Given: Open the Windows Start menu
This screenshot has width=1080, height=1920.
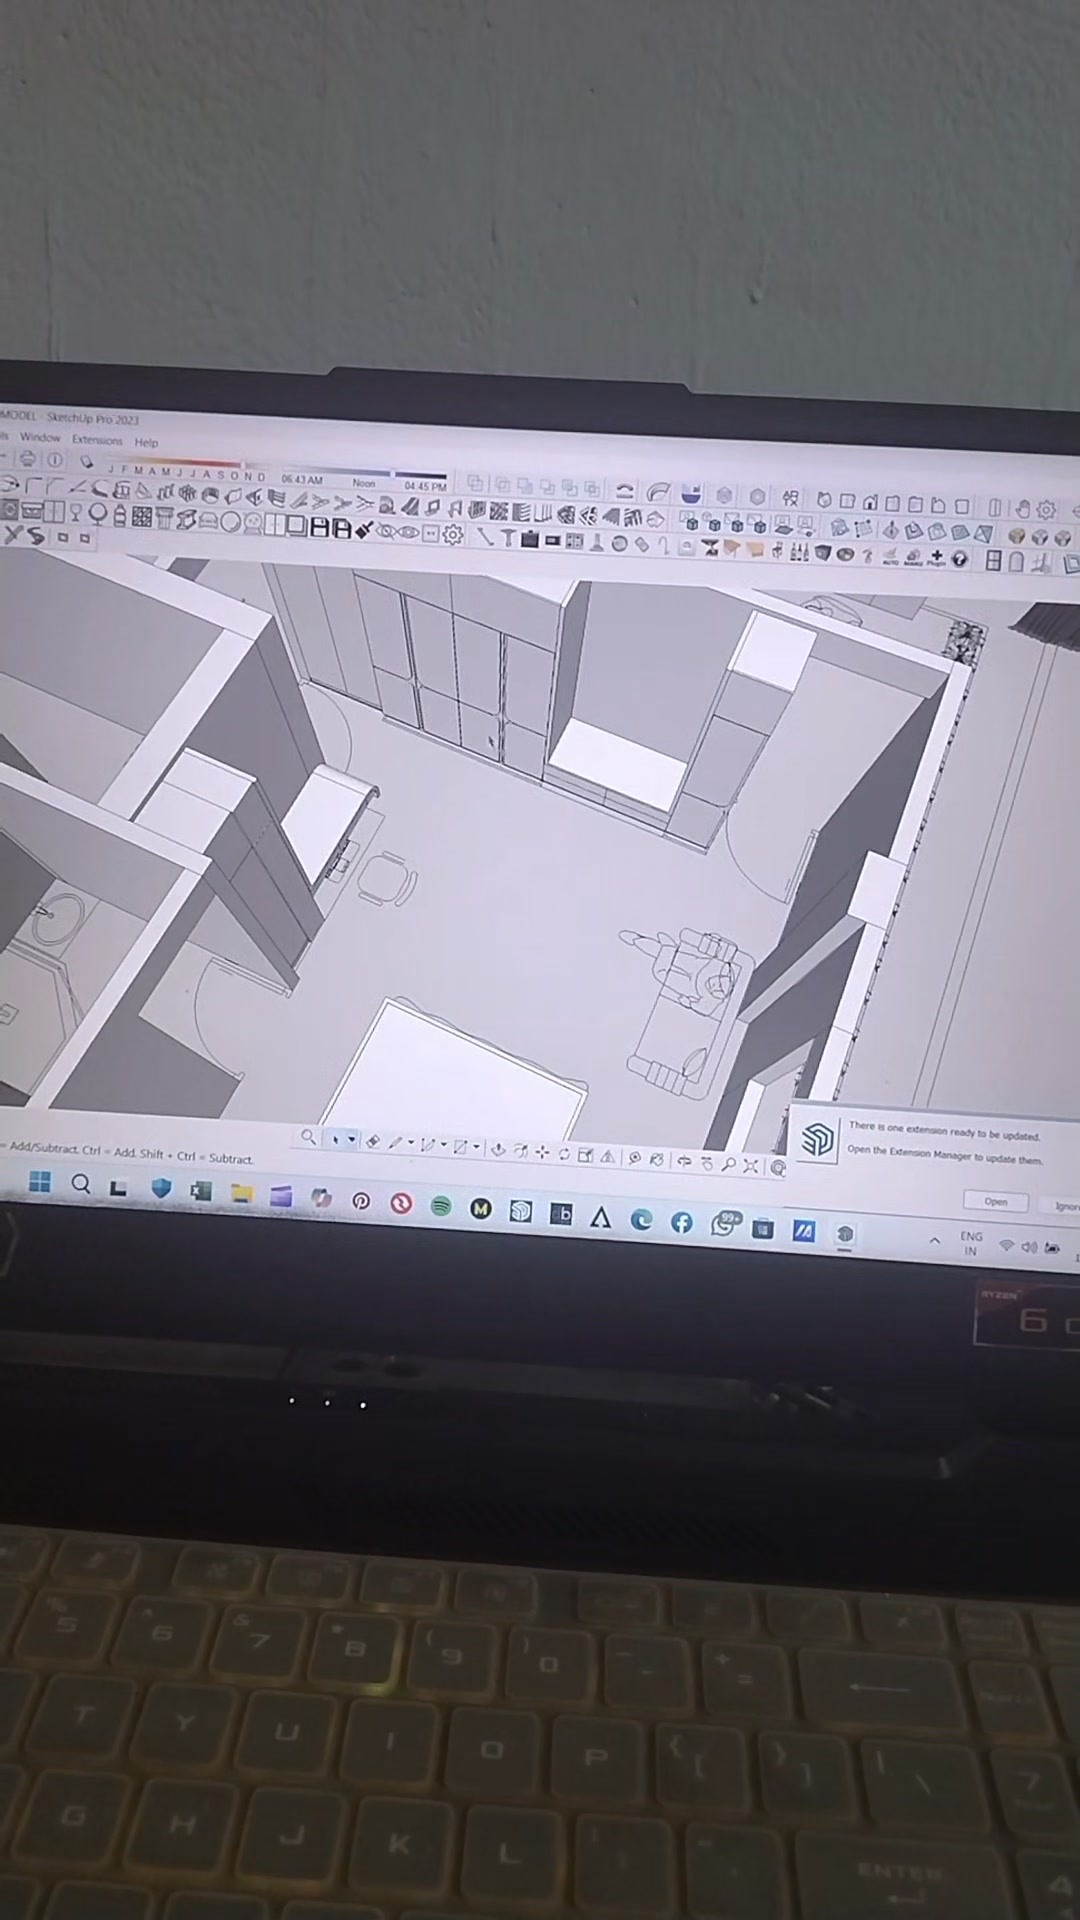Looking at the screenshot, I should click(x=40, y=1183).
